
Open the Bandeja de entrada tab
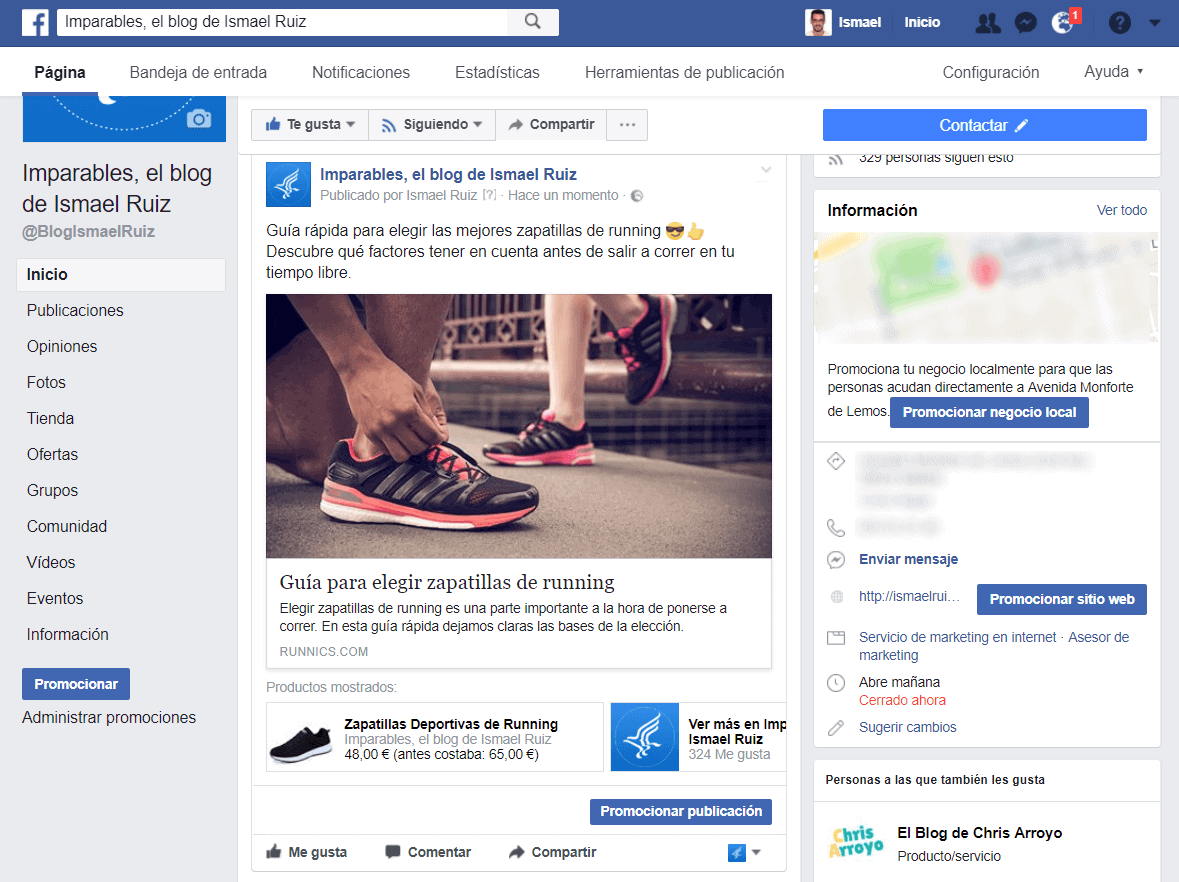[198, 72]
